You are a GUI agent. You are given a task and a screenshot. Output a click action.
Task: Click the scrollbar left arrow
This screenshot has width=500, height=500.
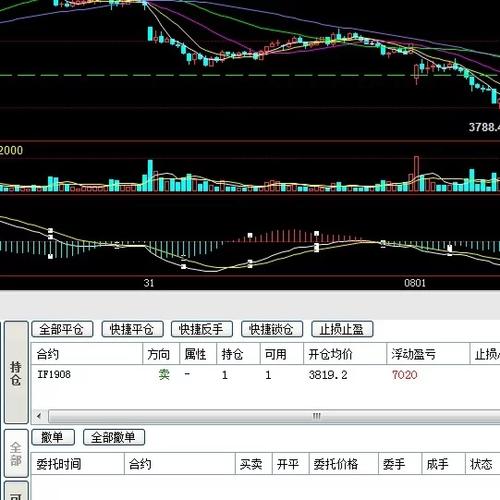tap(39, 416)
